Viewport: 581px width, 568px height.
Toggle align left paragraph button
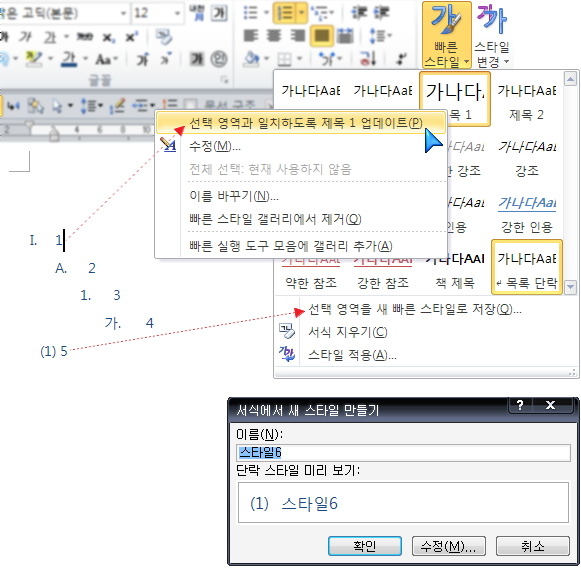point(251,36)
